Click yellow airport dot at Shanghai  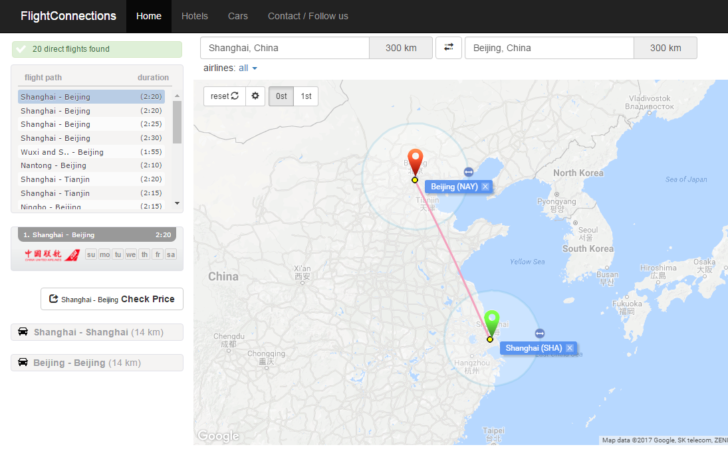[x=490, y=339]
